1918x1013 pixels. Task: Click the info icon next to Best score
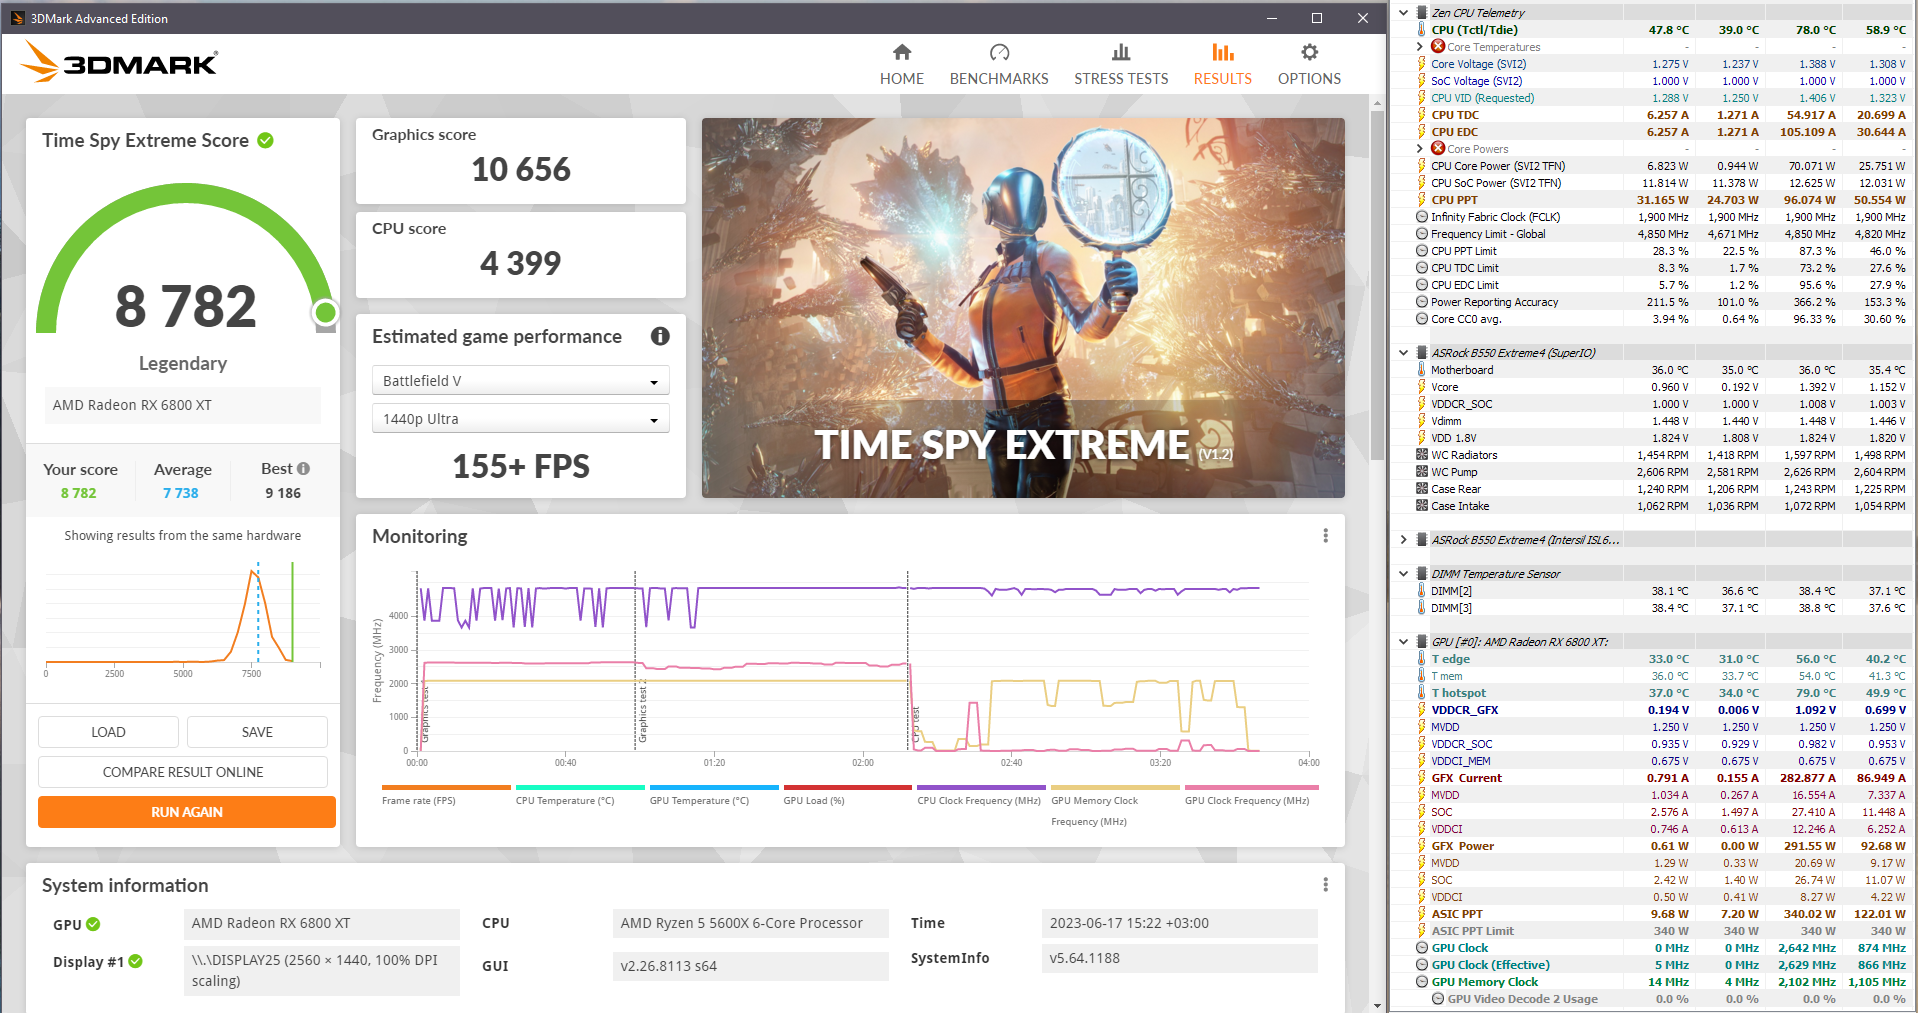303,468
